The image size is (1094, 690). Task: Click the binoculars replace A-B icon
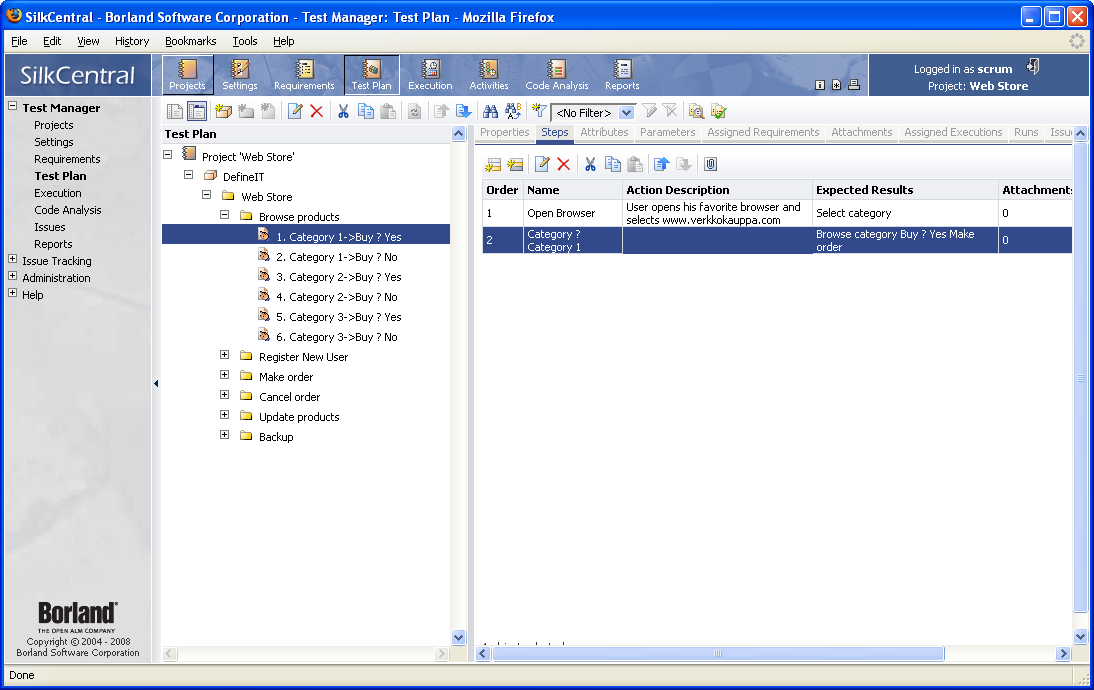pyautogui.click(x=513, y=111)
